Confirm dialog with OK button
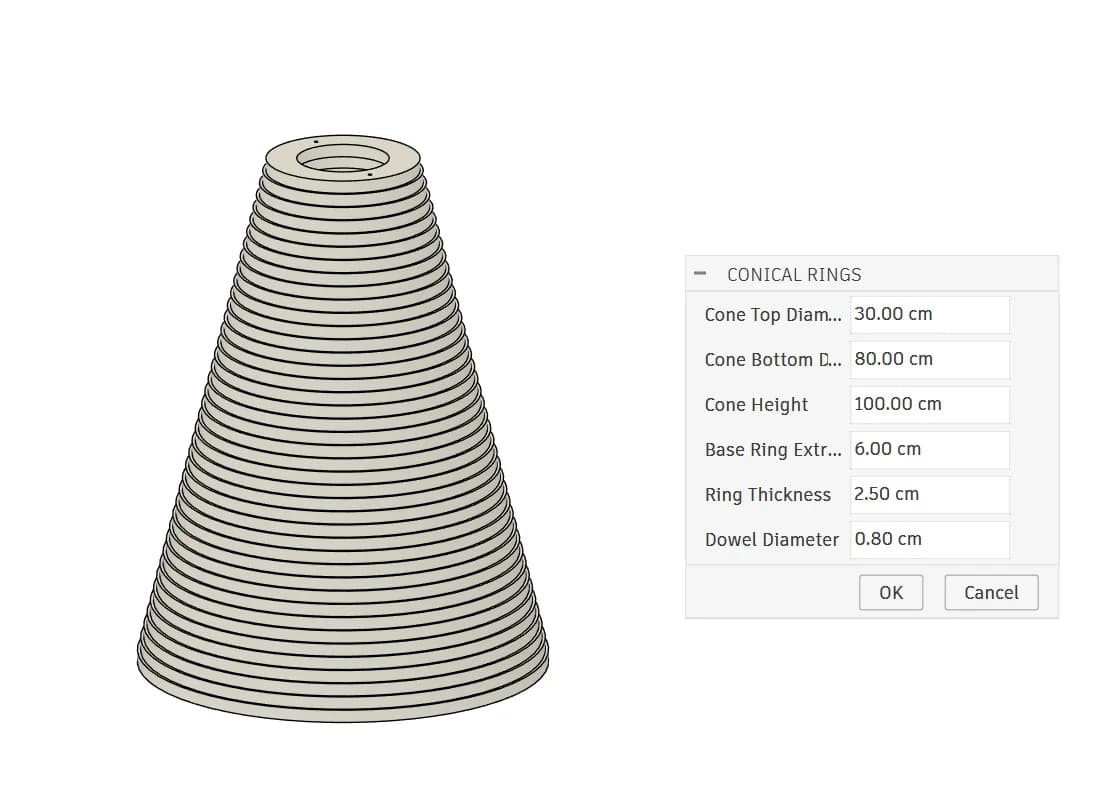1105x796 pixels. (x=891, y=592)
